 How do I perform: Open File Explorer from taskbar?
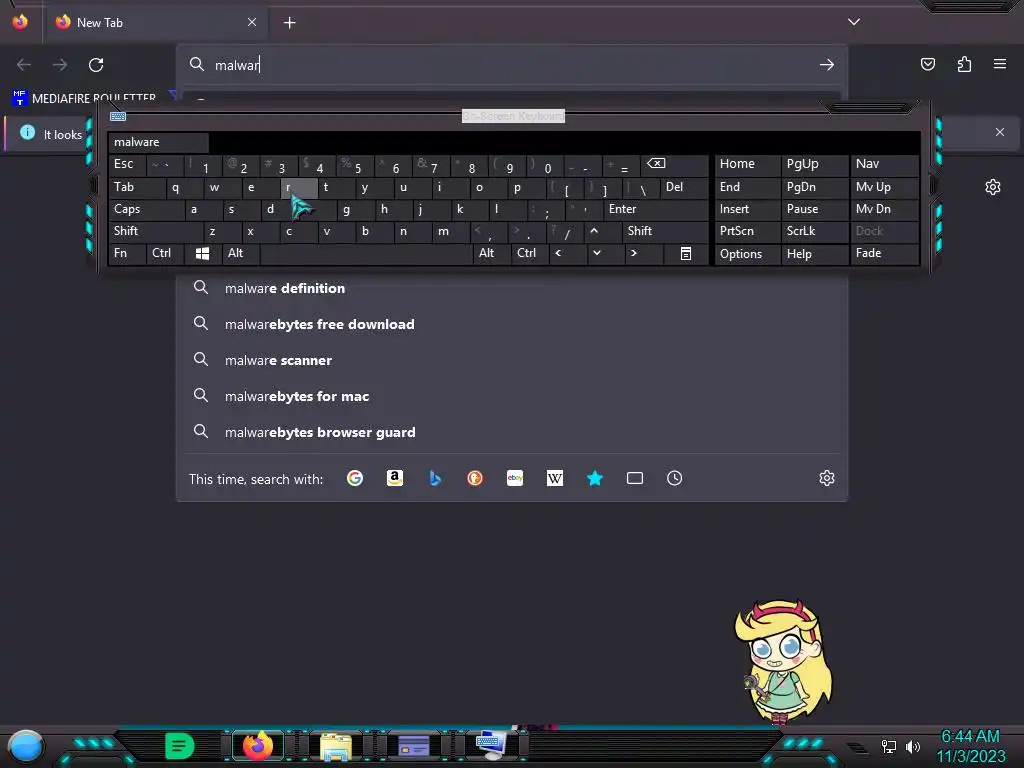point(336,746)
